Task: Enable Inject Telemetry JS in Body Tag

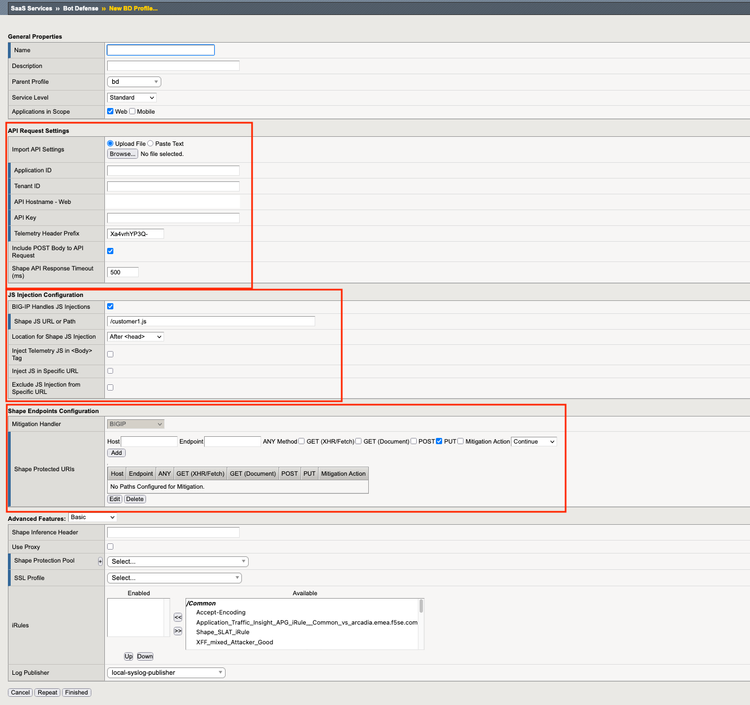Action: coord(110,354)
